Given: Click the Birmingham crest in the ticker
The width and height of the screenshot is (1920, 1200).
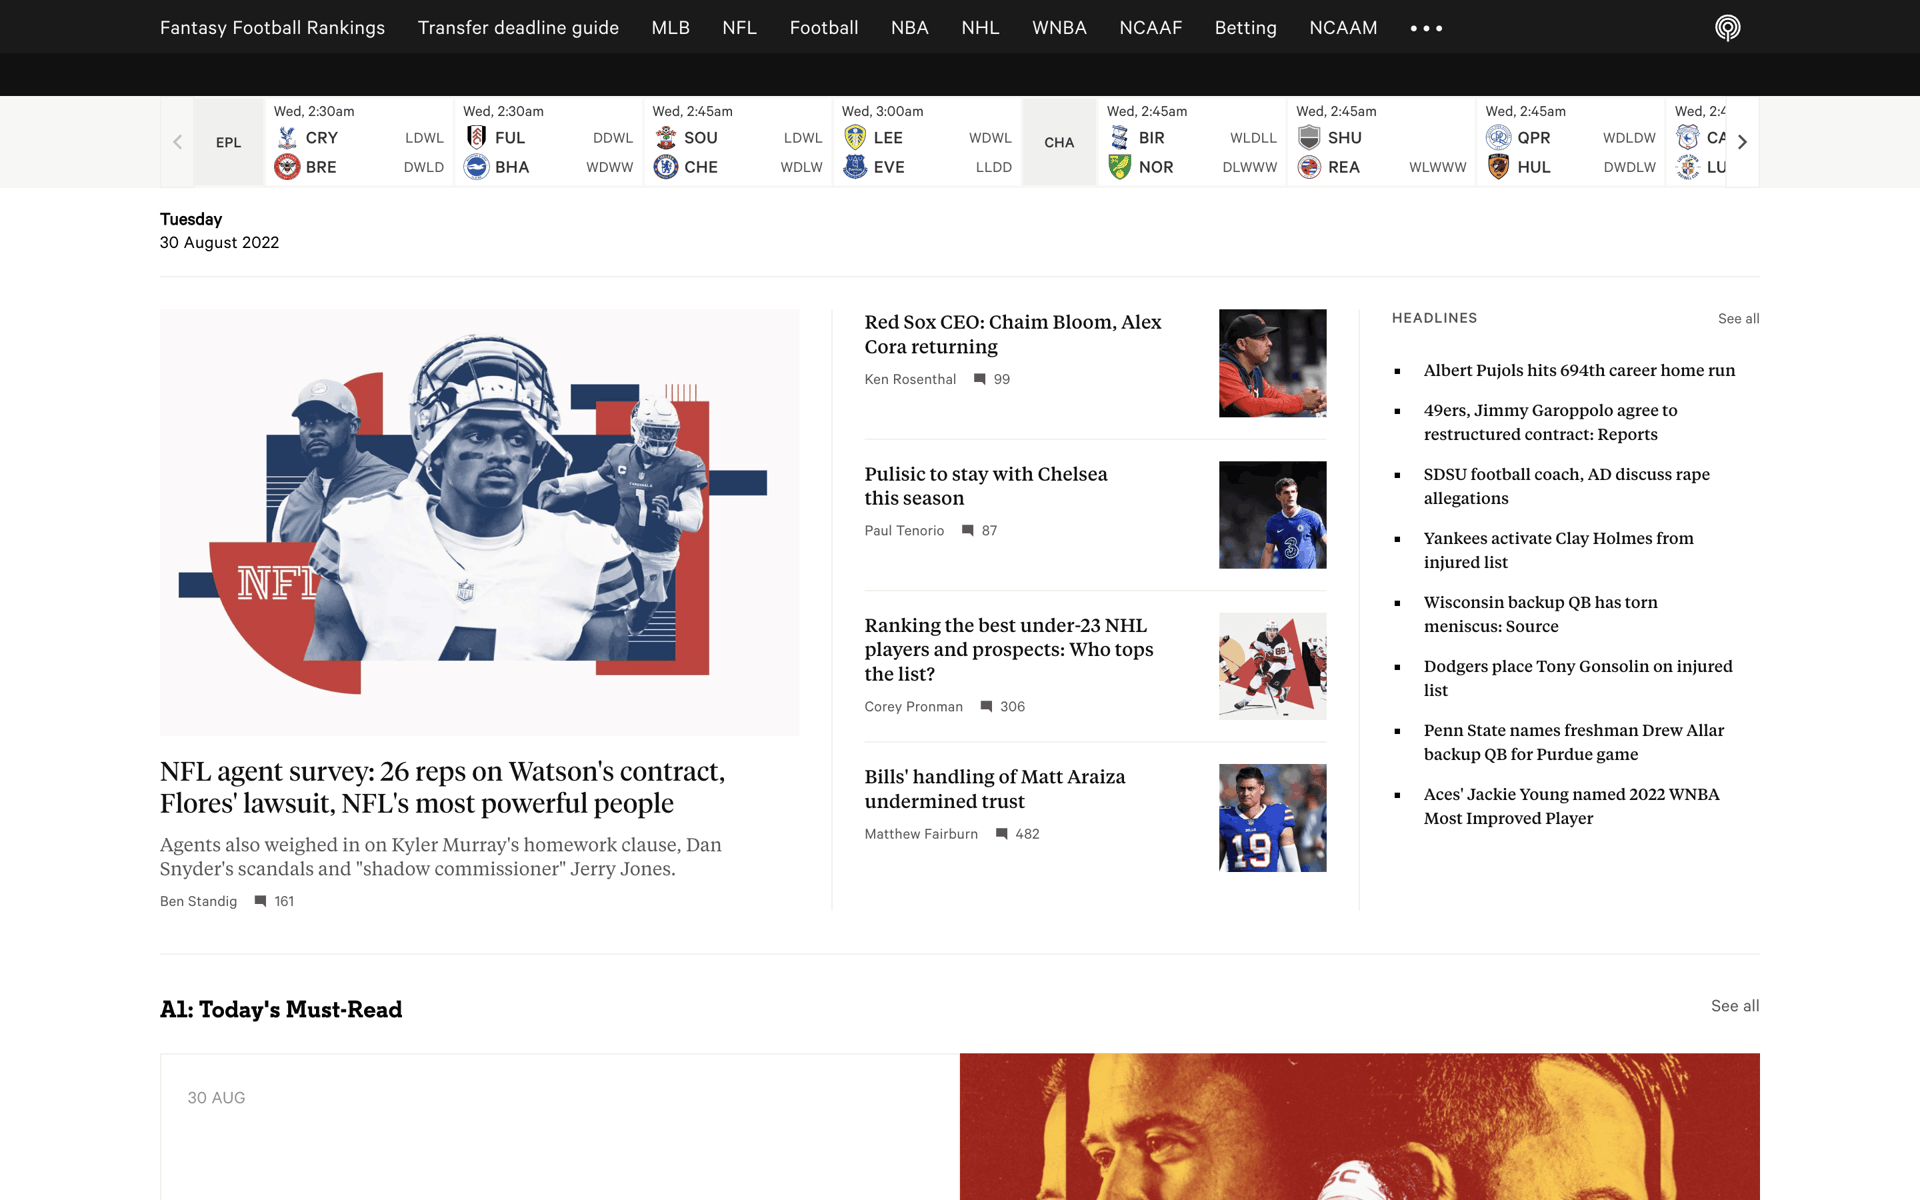Looking at the screenshot, I should 1120,138.
